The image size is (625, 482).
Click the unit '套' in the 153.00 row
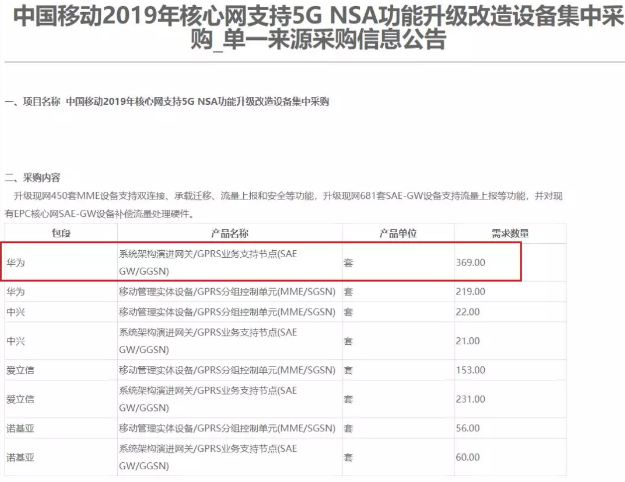348,370
